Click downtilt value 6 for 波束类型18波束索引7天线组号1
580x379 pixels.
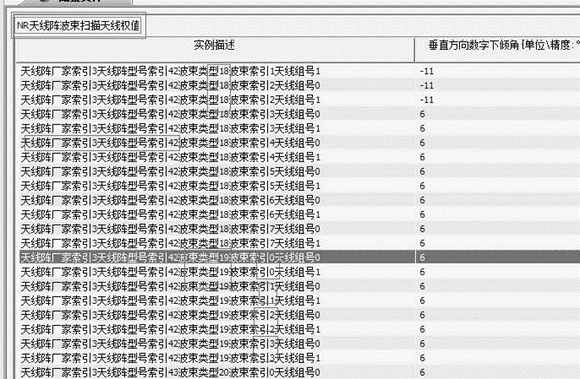point(422,243)
